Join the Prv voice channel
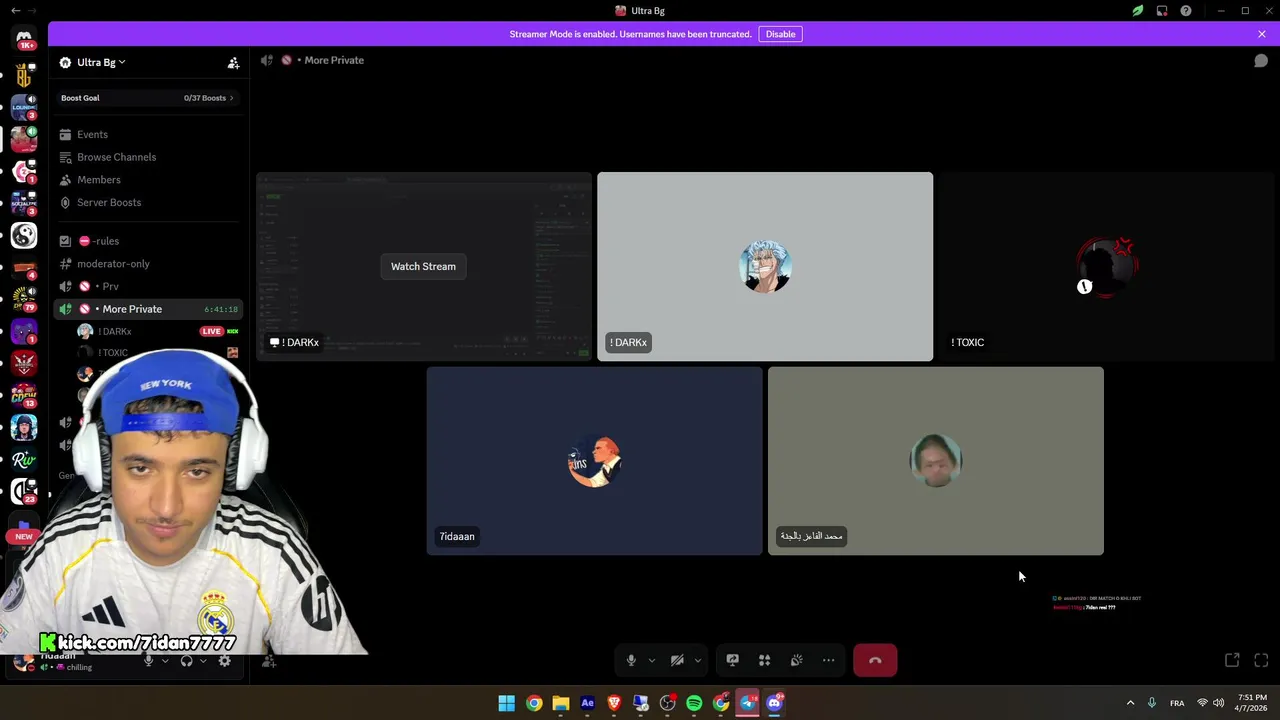The height and width of the screenshot is (720, 1280). [148, 286]
